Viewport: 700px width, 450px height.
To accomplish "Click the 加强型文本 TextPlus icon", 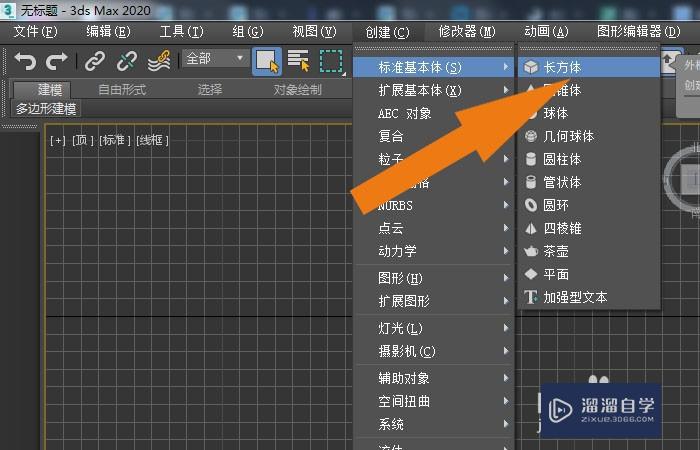I will 531,297.
